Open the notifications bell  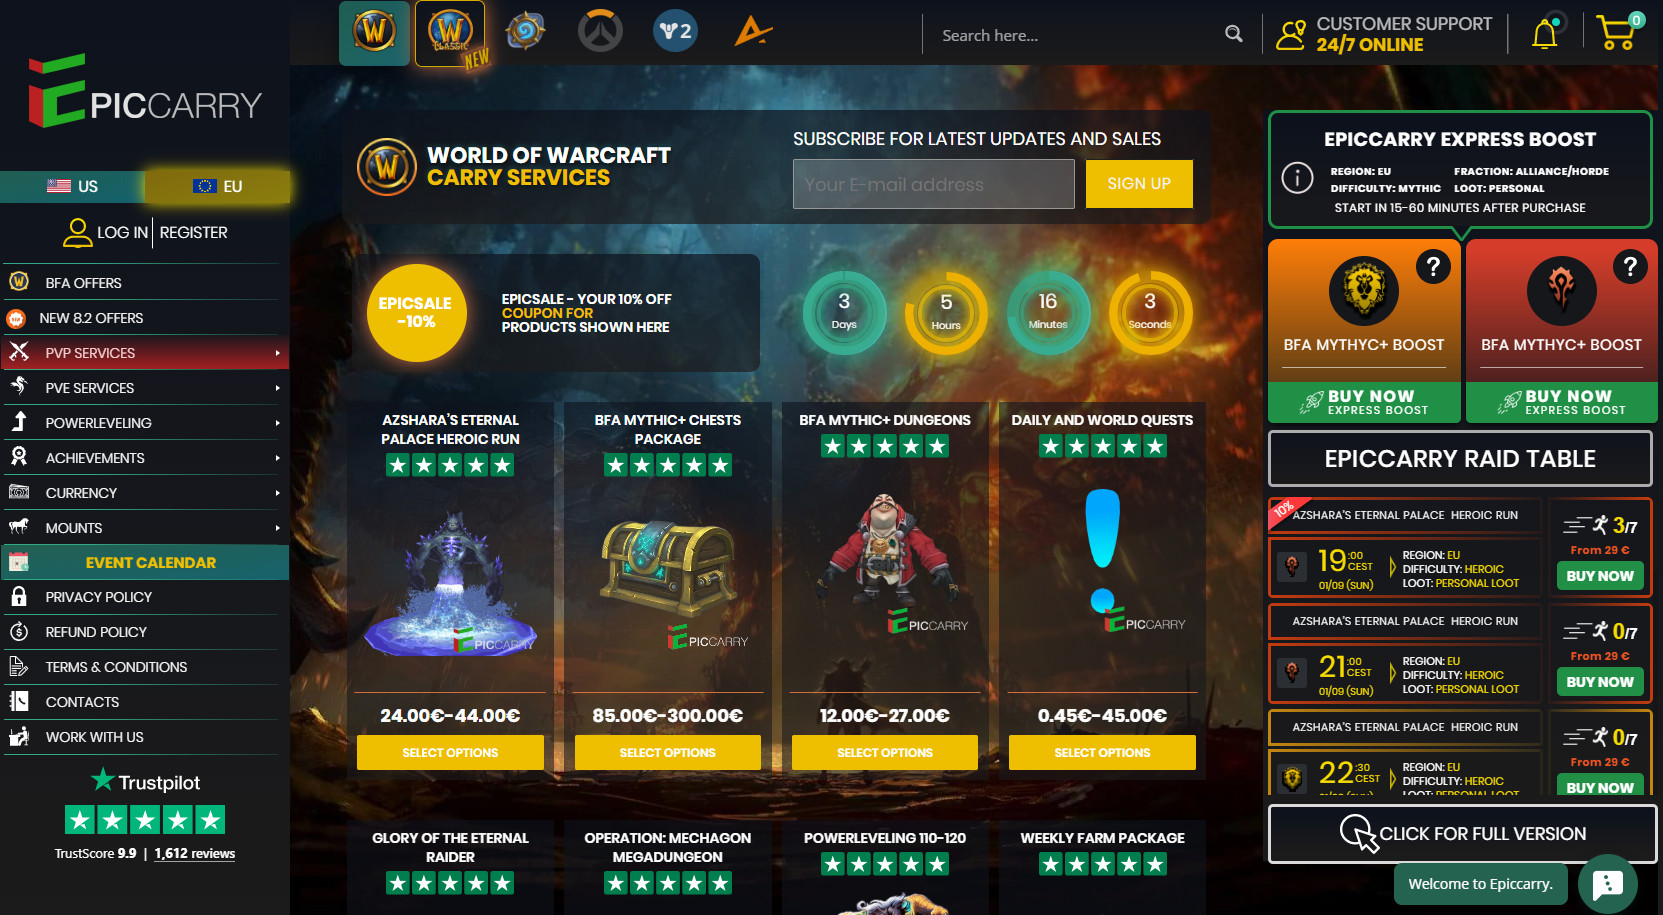1545,33
